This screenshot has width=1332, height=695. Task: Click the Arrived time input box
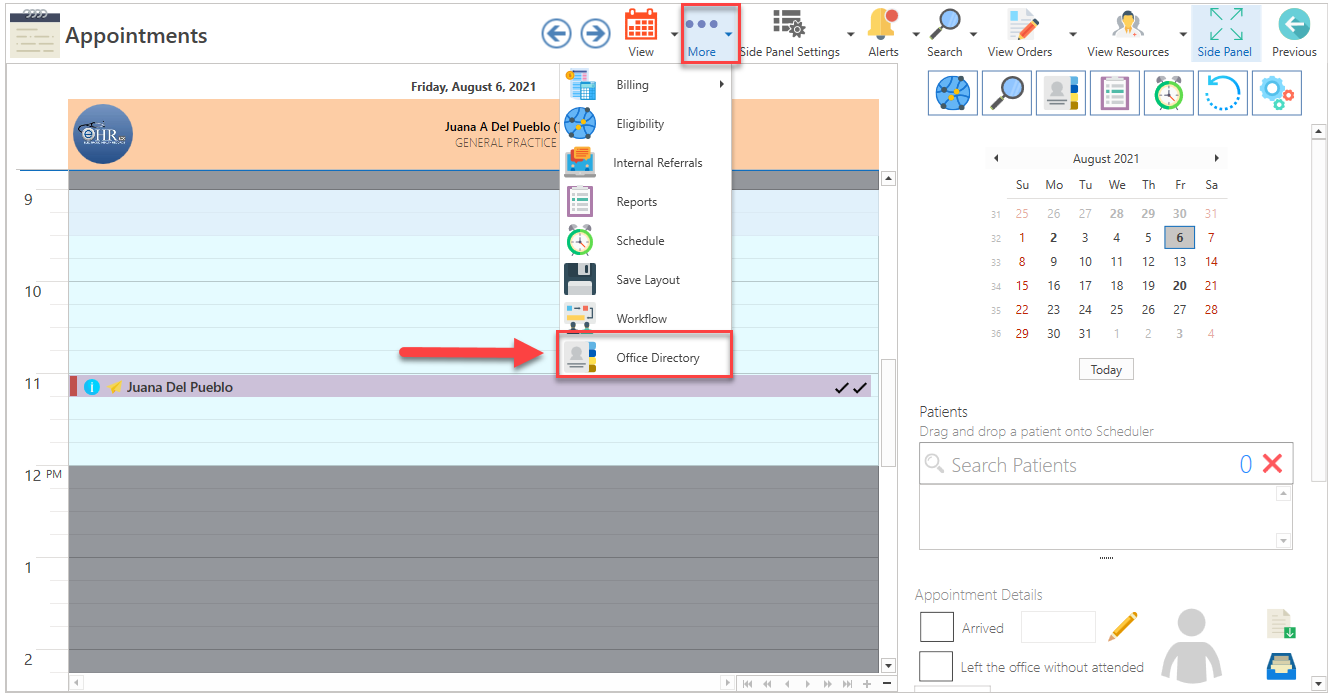(x=1058, y=627)
